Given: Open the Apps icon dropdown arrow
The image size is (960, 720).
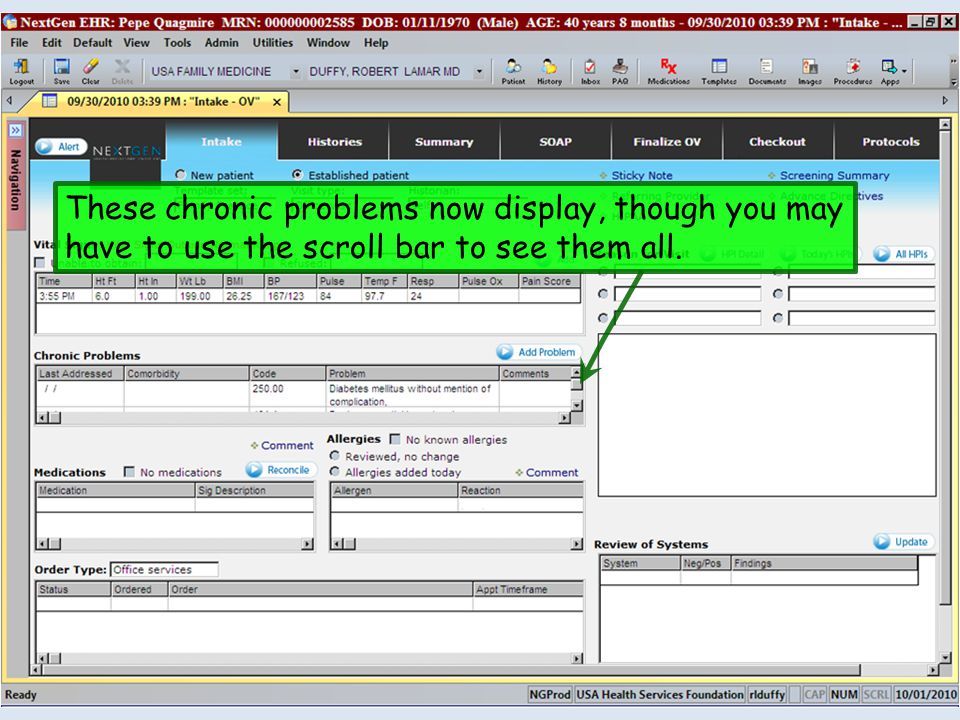Looking at the screenshot, I should (904, 71).
